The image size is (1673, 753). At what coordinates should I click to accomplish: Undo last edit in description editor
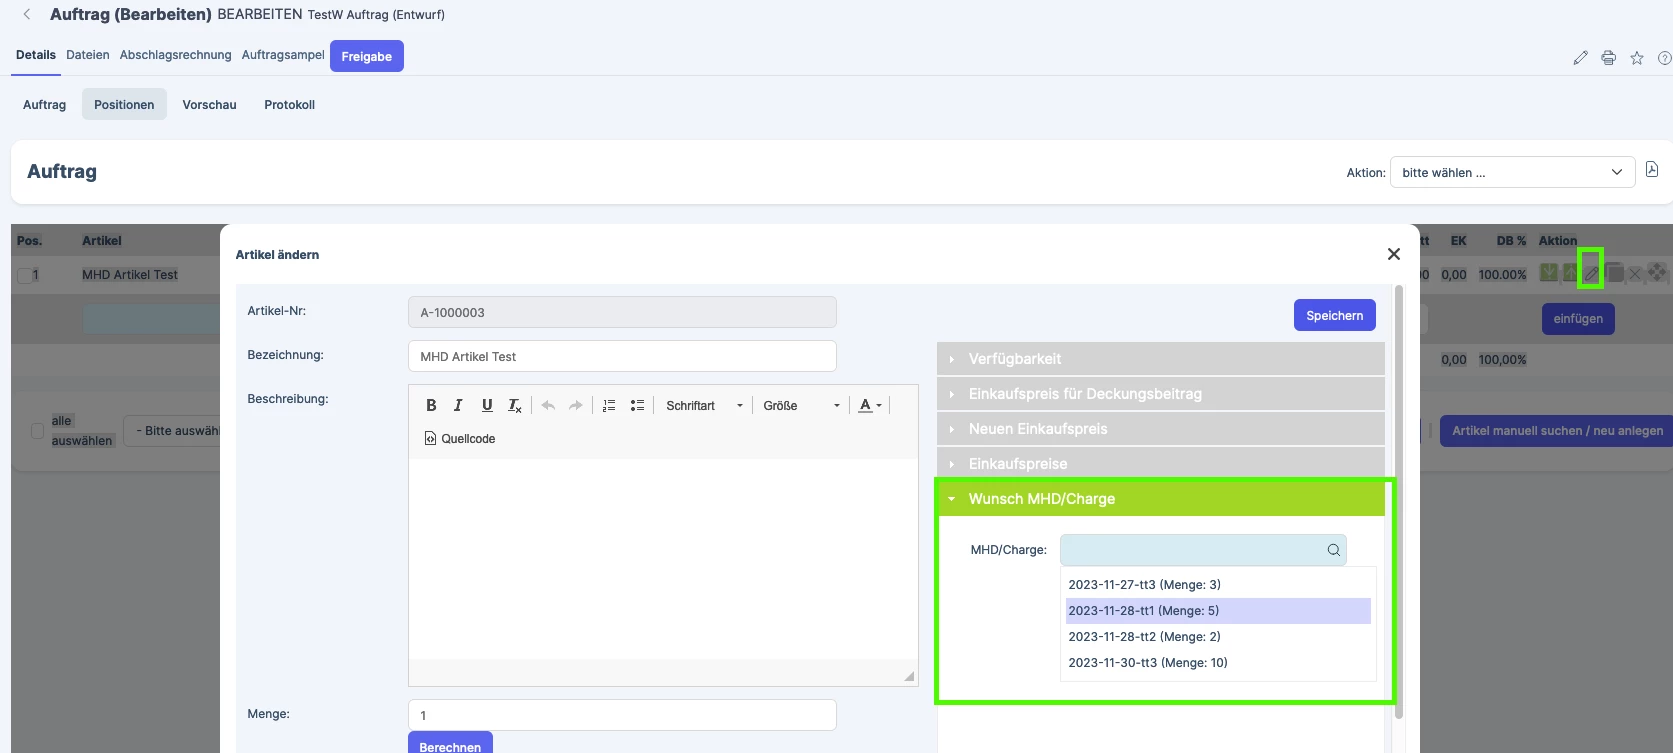click(548, 405)
